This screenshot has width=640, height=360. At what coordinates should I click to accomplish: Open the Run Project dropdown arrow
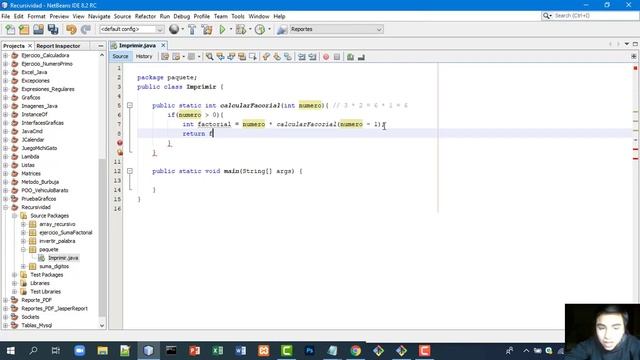point(231,29)
